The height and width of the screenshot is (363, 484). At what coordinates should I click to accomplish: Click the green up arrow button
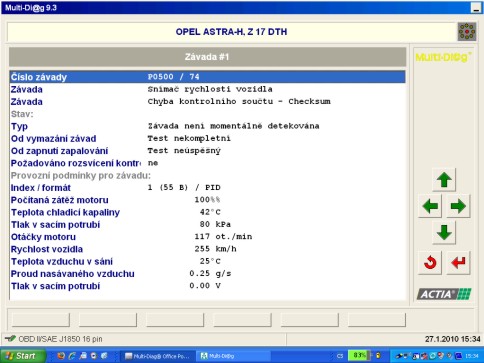coord(444,180)
